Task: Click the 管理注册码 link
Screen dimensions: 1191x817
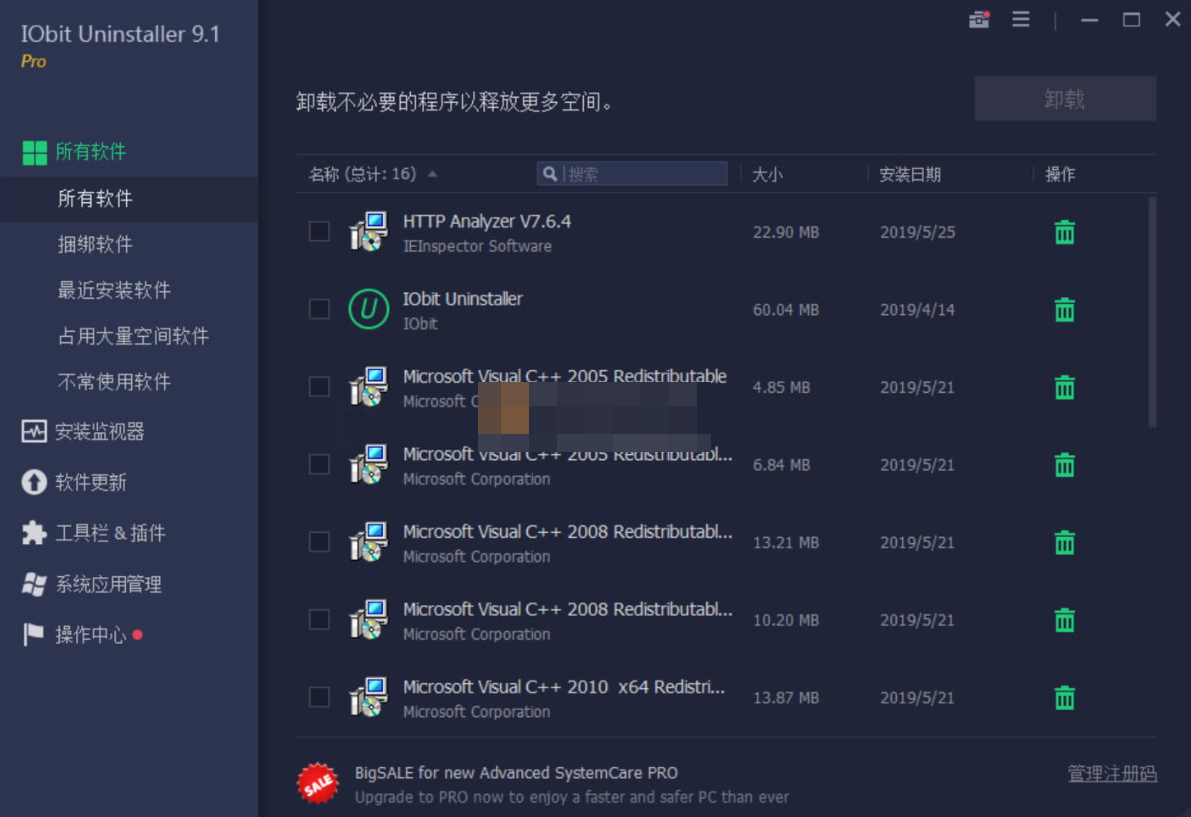Action: click(1111, 773)
